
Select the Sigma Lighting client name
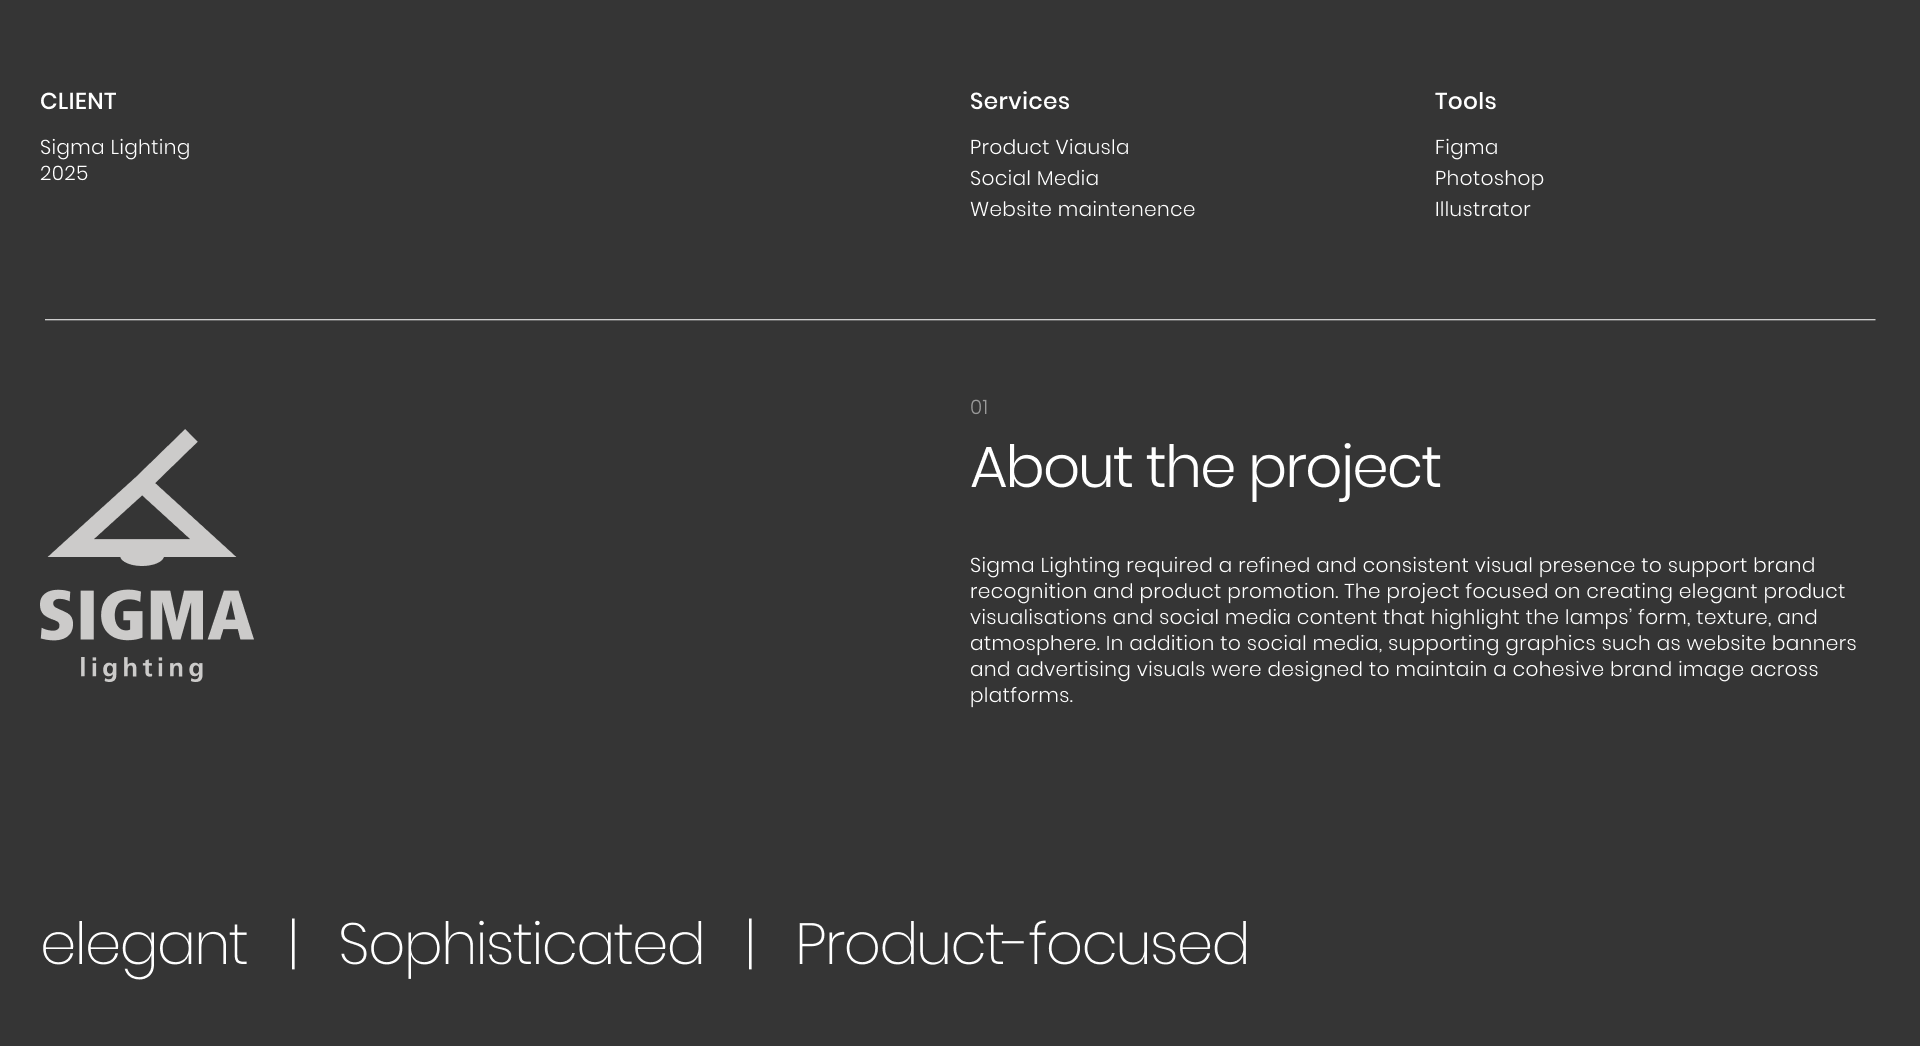115,147
